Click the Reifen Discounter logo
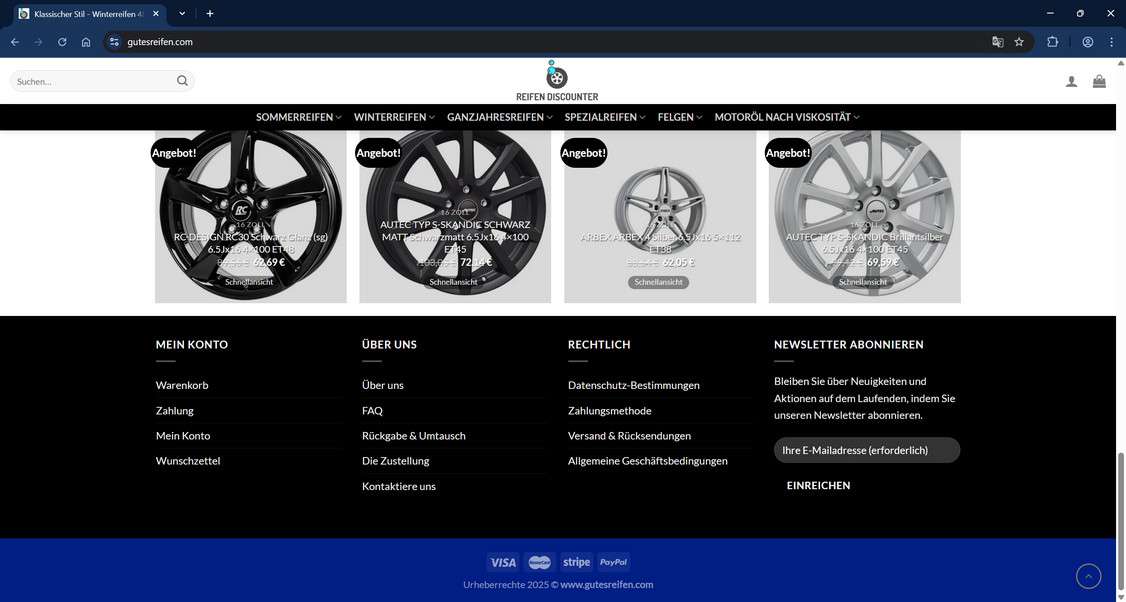1126x602 pixels. 557,81
